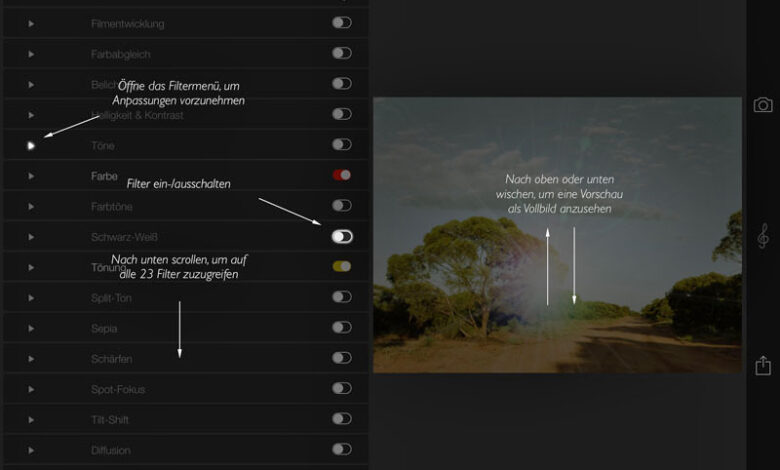Expand the Schwarz-Weiß filter menu
780x470 pixels.
click(31, 237)
